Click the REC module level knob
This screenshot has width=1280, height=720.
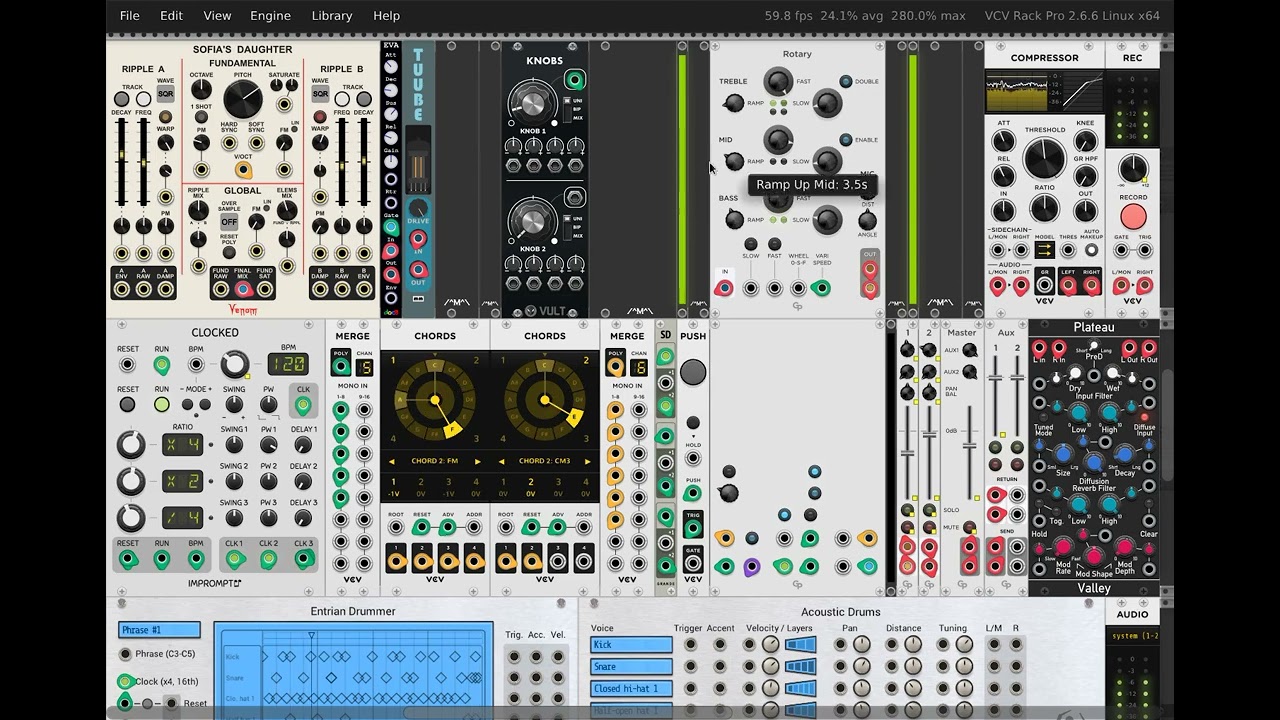tap(1133, 168)
